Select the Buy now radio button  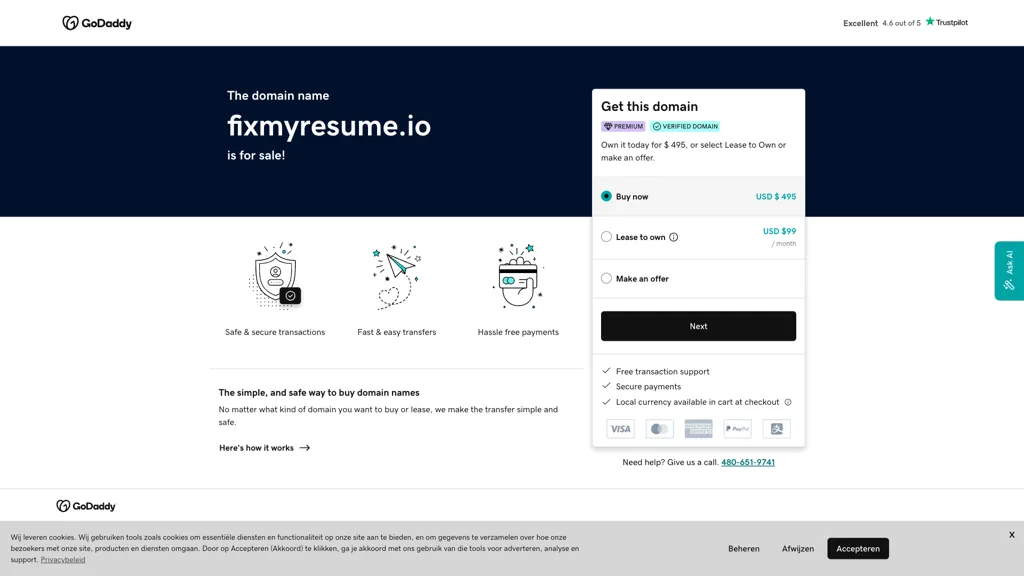(x=606, y=197)
